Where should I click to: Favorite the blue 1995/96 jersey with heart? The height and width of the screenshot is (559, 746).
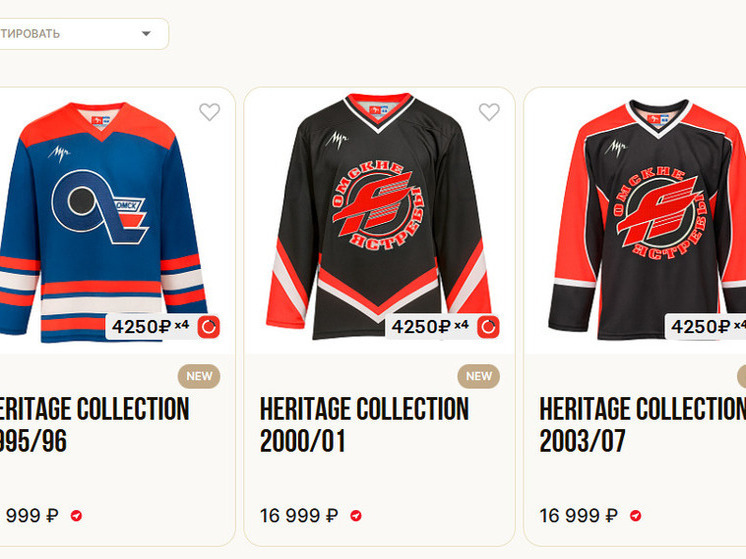click(x=209, y=112)
